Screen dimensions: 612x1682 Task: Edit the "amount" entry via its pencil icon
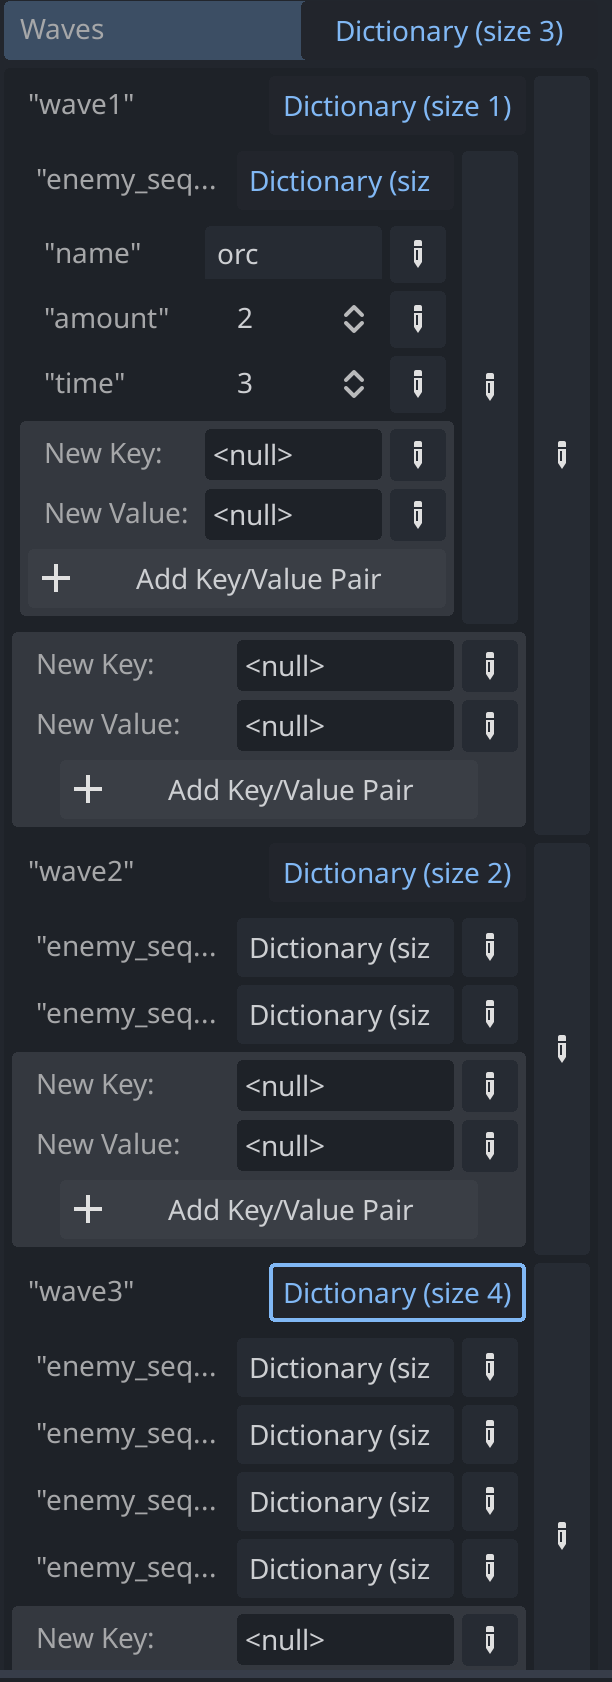[x=417, y=319]
